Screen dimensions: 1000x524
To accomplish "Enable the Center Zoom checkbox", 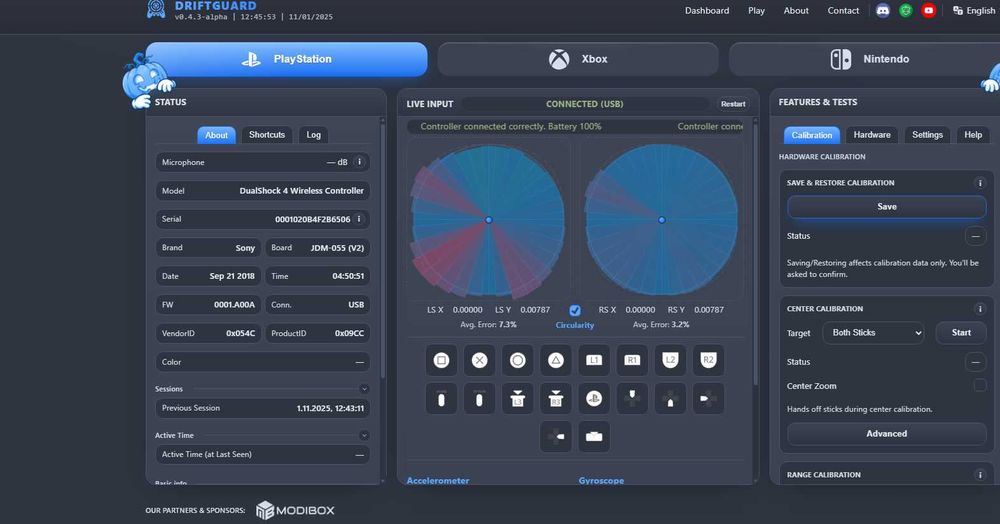I will [x=980, y=385].
